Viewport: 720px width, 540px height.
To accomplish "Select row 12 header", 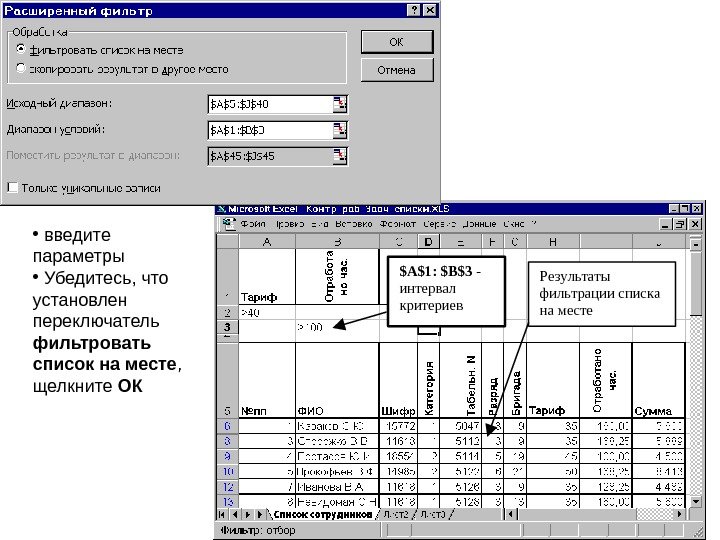I will tap(227, 487).
